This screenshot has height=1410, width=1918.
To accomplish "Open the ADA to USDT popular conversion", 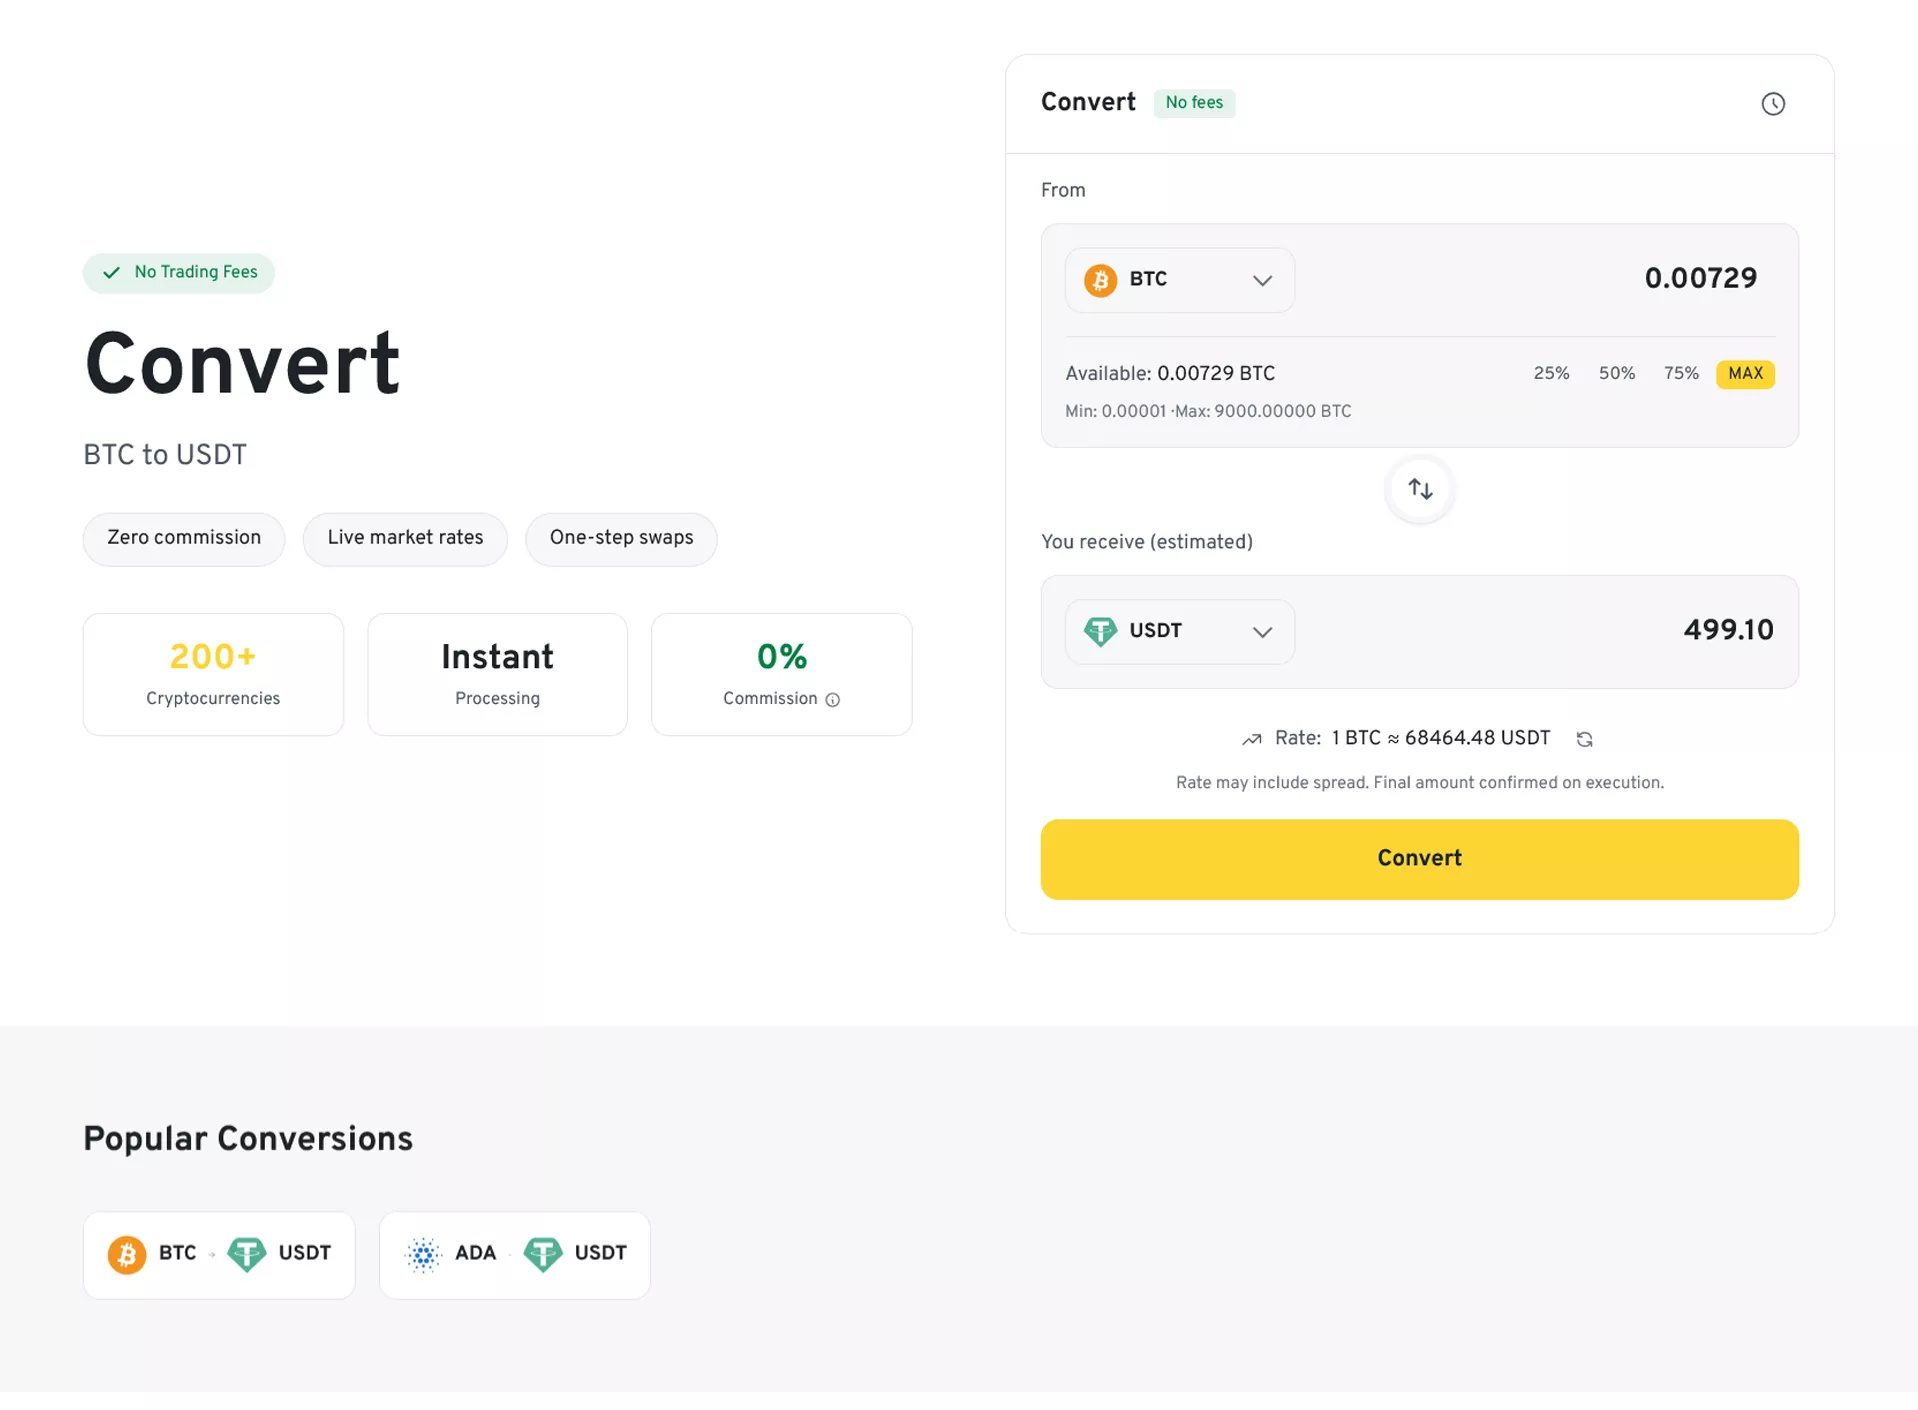I will coord(514,1254).
